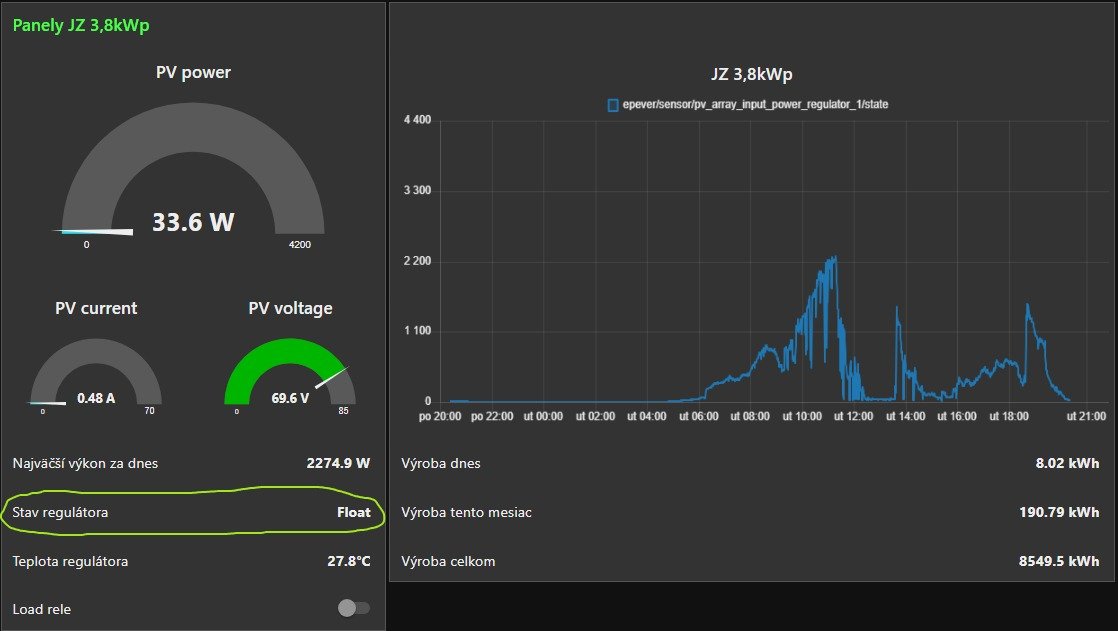The width and height of the screenshot is (1118, 631).
Task: Click the Panely JZ 3,8kWp heading
Action: (81, 25)
